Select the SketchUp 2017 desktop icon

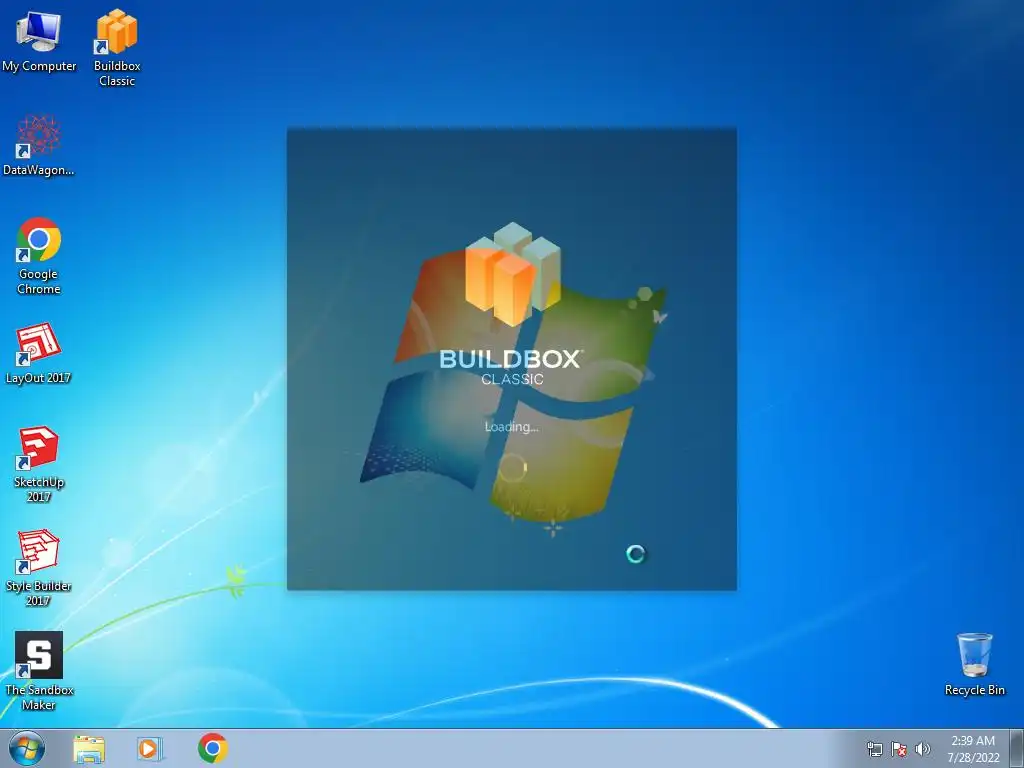[x=39, y=464]
